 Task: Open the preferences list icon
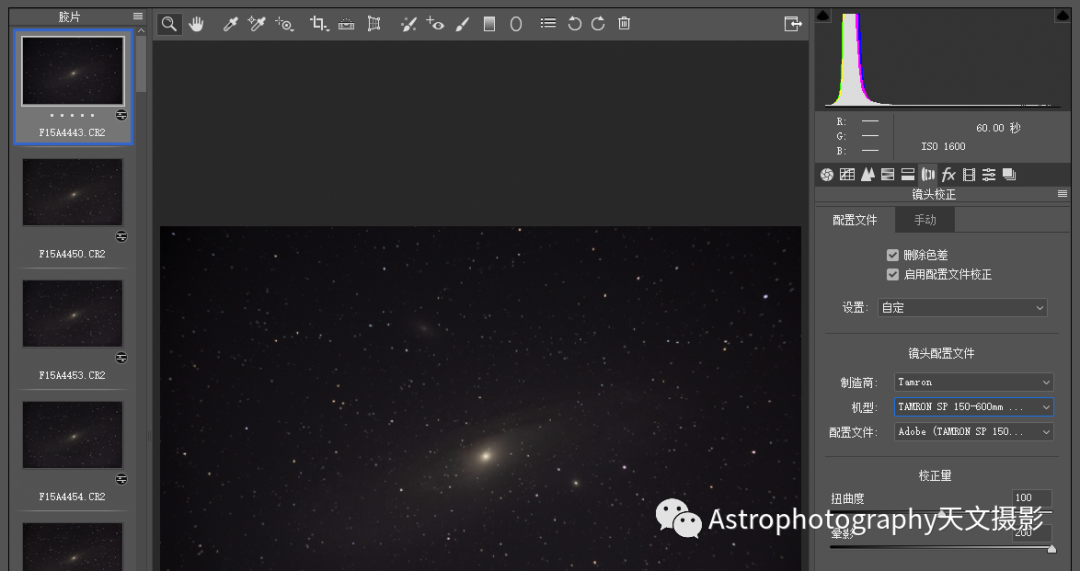point(548,23)
